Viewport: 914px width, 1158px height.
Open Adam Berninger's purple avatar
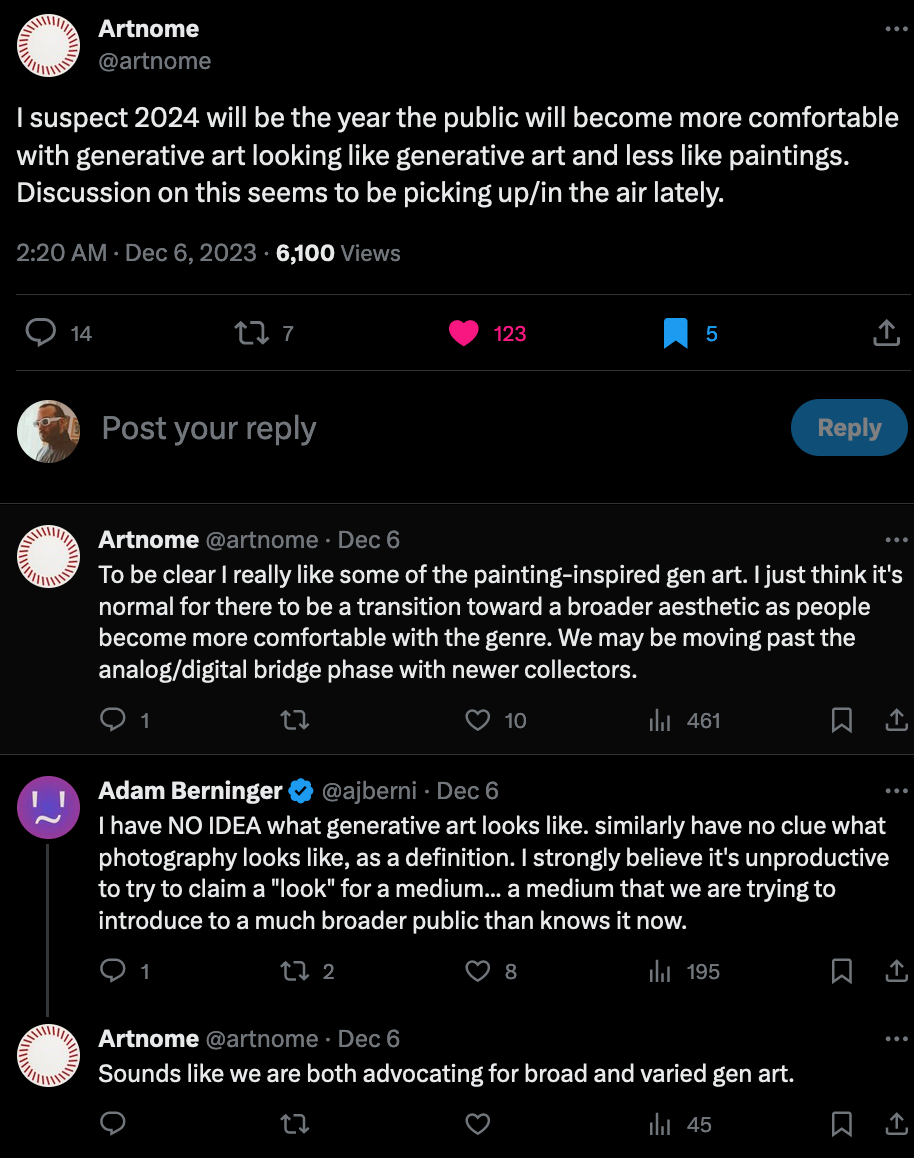pos(48,806)
